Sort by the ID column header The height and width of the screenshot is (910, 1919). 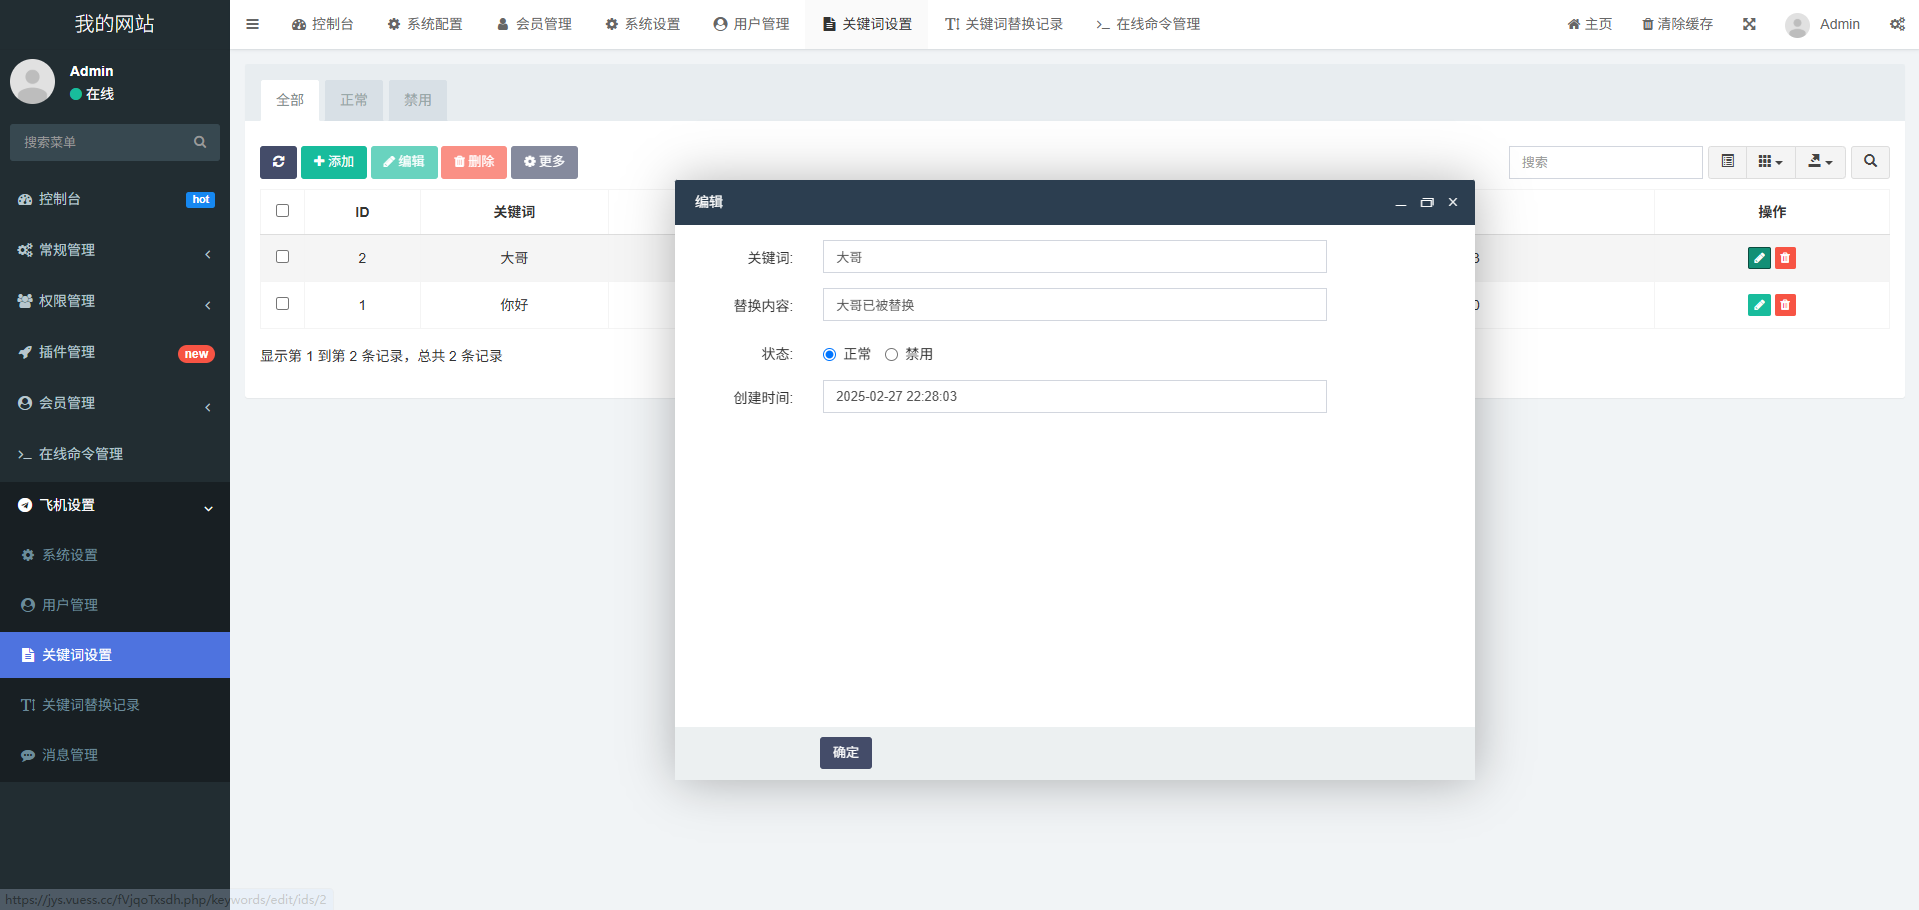[362, 212]
